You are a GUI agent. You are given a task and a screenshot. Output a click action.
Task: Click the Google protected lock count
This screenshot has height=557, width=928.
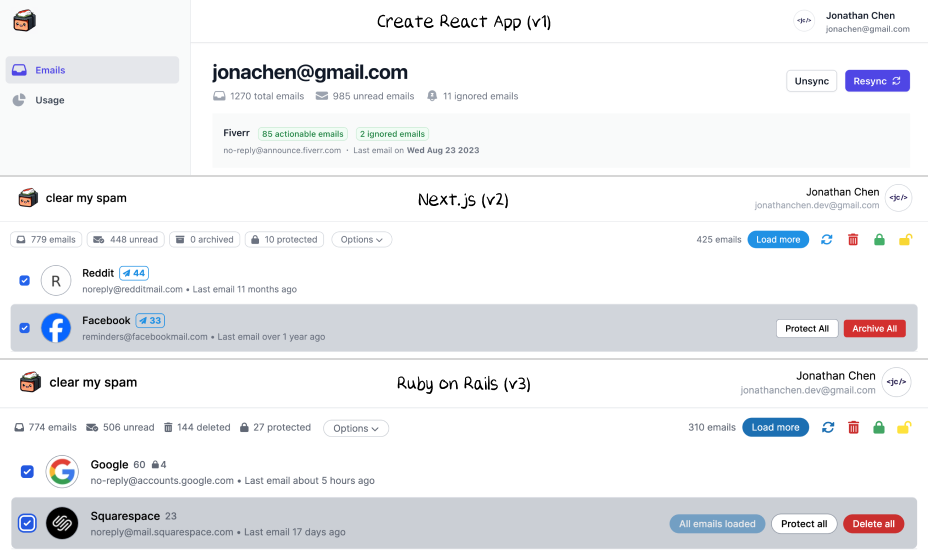point(159,465)
